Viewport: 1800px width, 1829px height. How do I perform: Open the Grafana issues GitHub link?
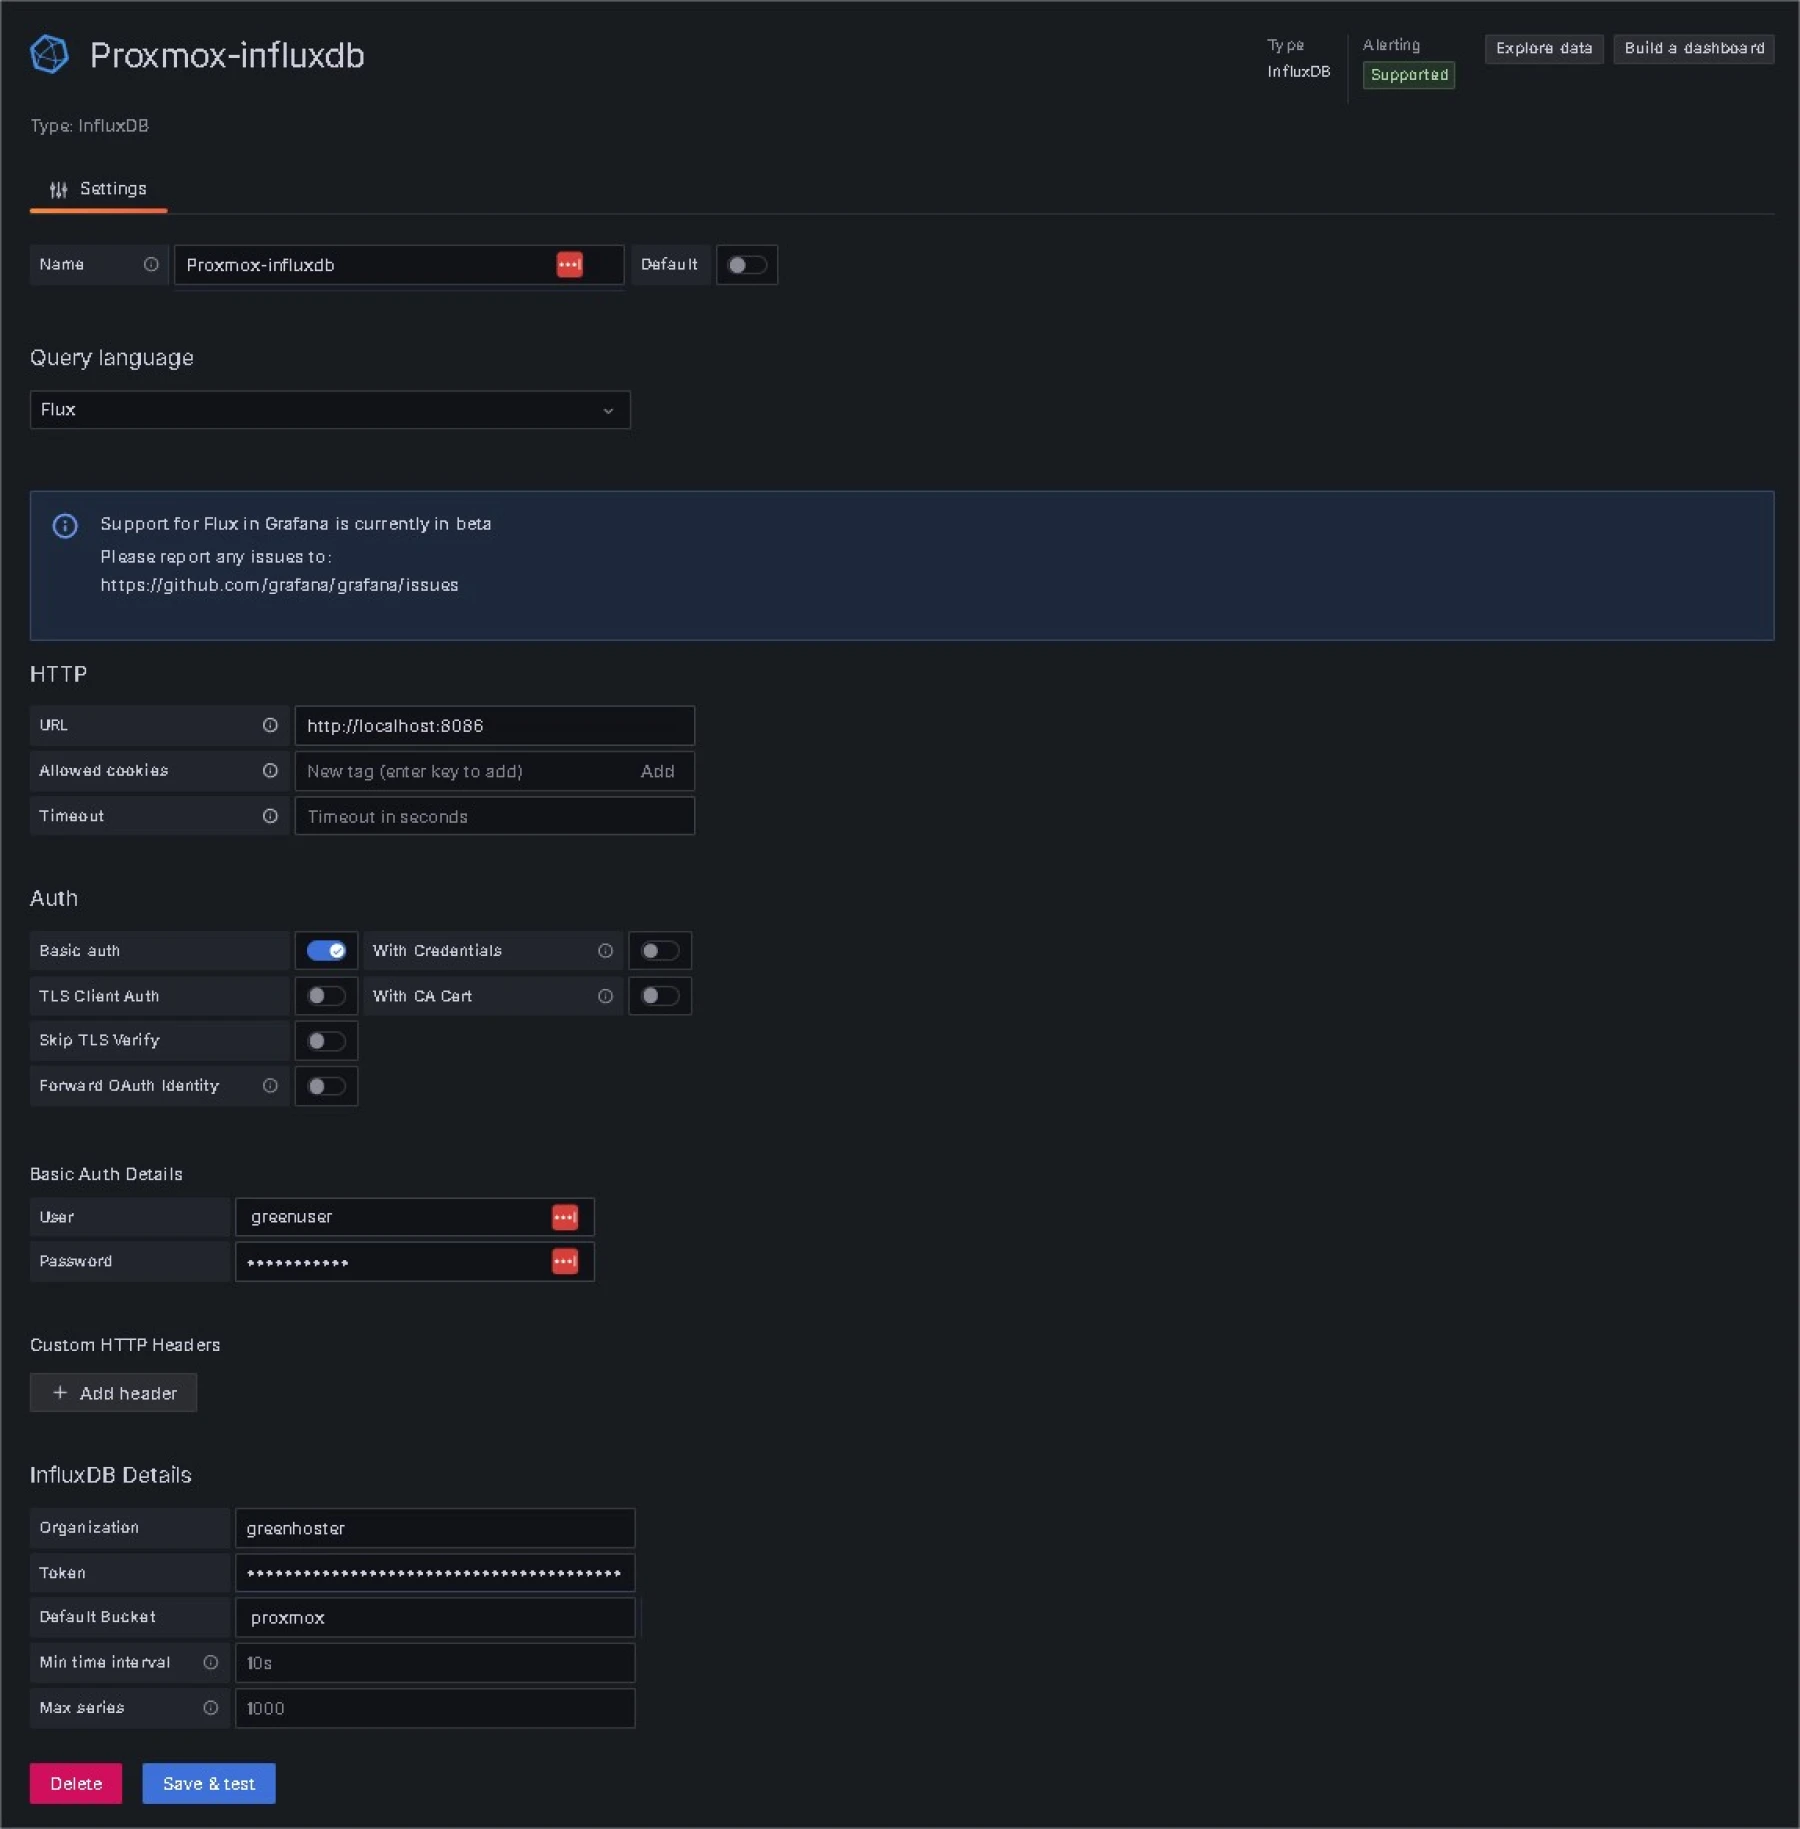tap(279, 585)
